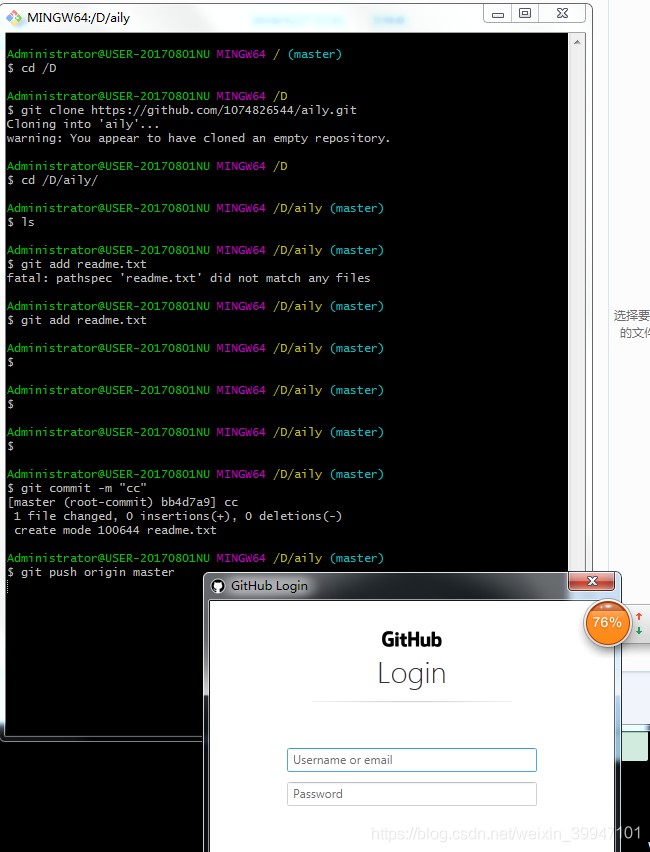Click the fatal pathspec error line
The image size is (650, 852).
(x=189, y=278)
